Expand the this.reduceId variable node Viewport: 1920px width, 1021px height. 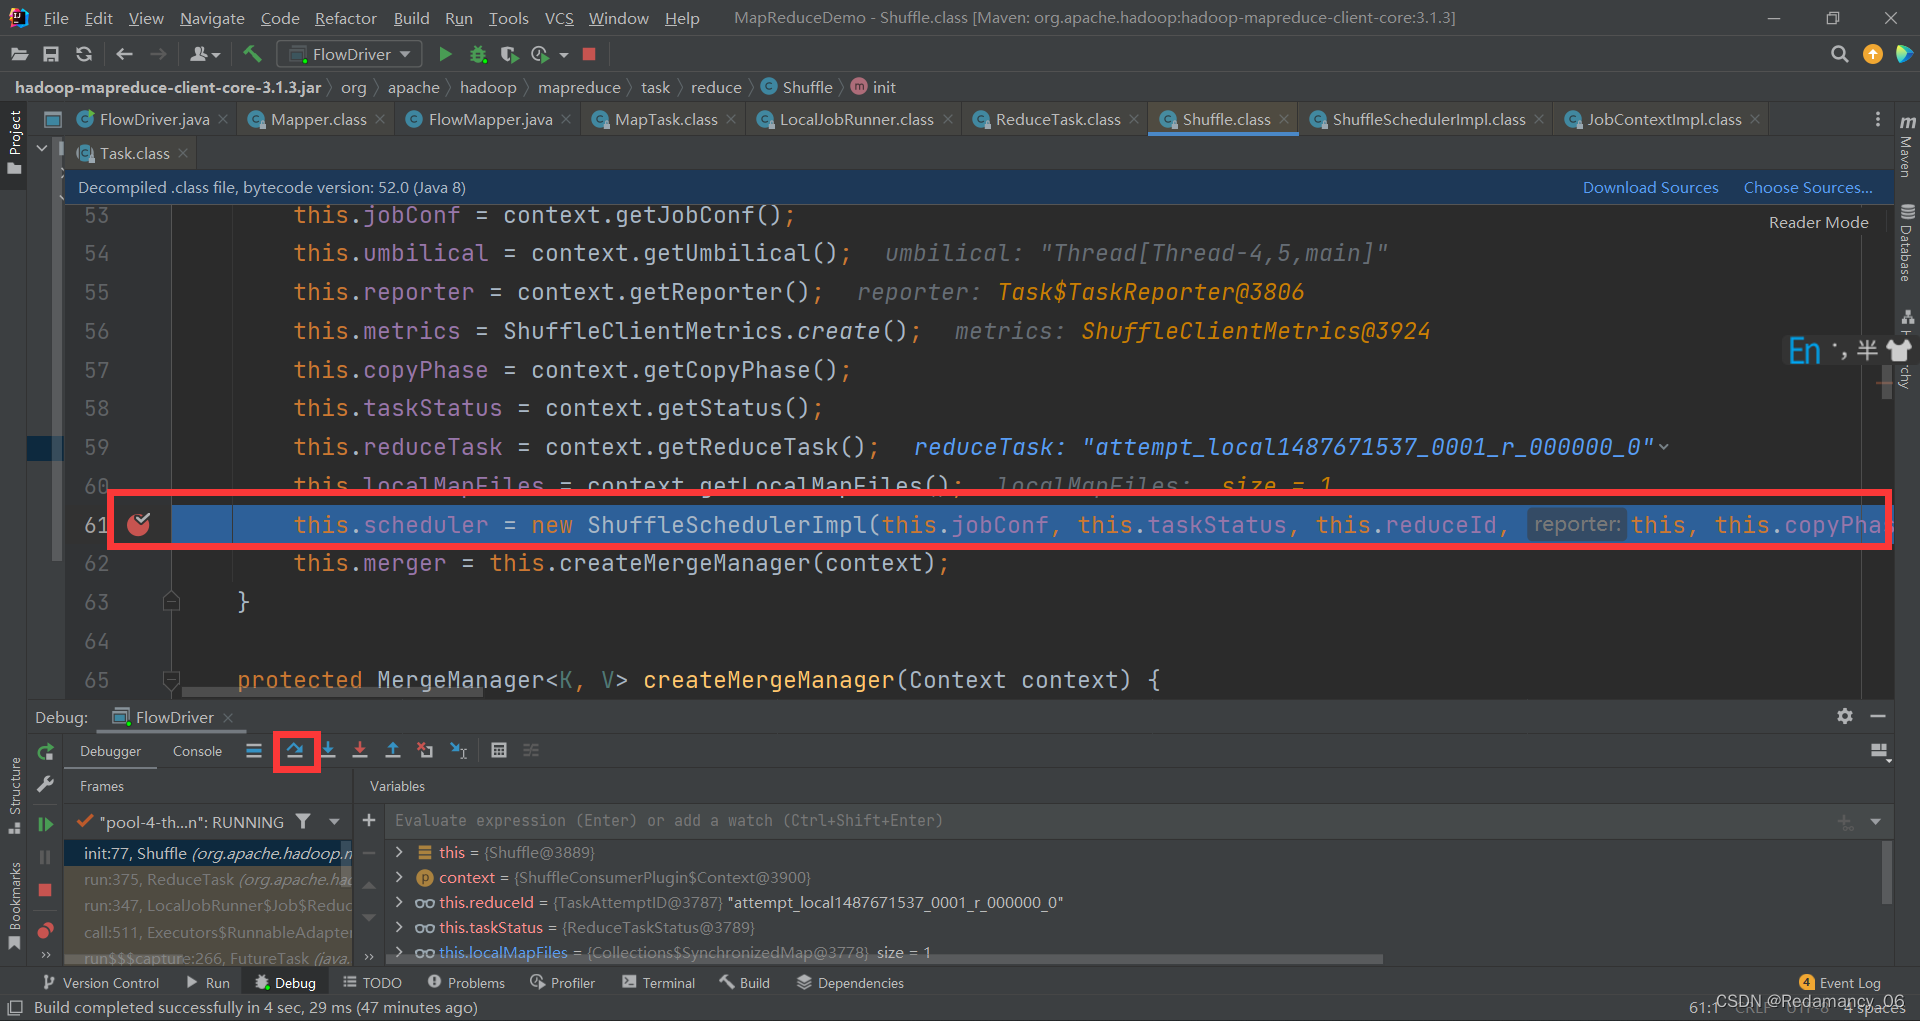399,902
